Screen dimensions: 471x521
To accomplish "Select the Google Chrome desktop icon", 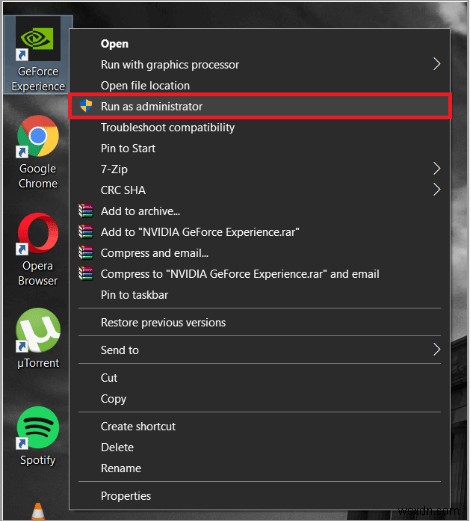I will pos(38,152).
